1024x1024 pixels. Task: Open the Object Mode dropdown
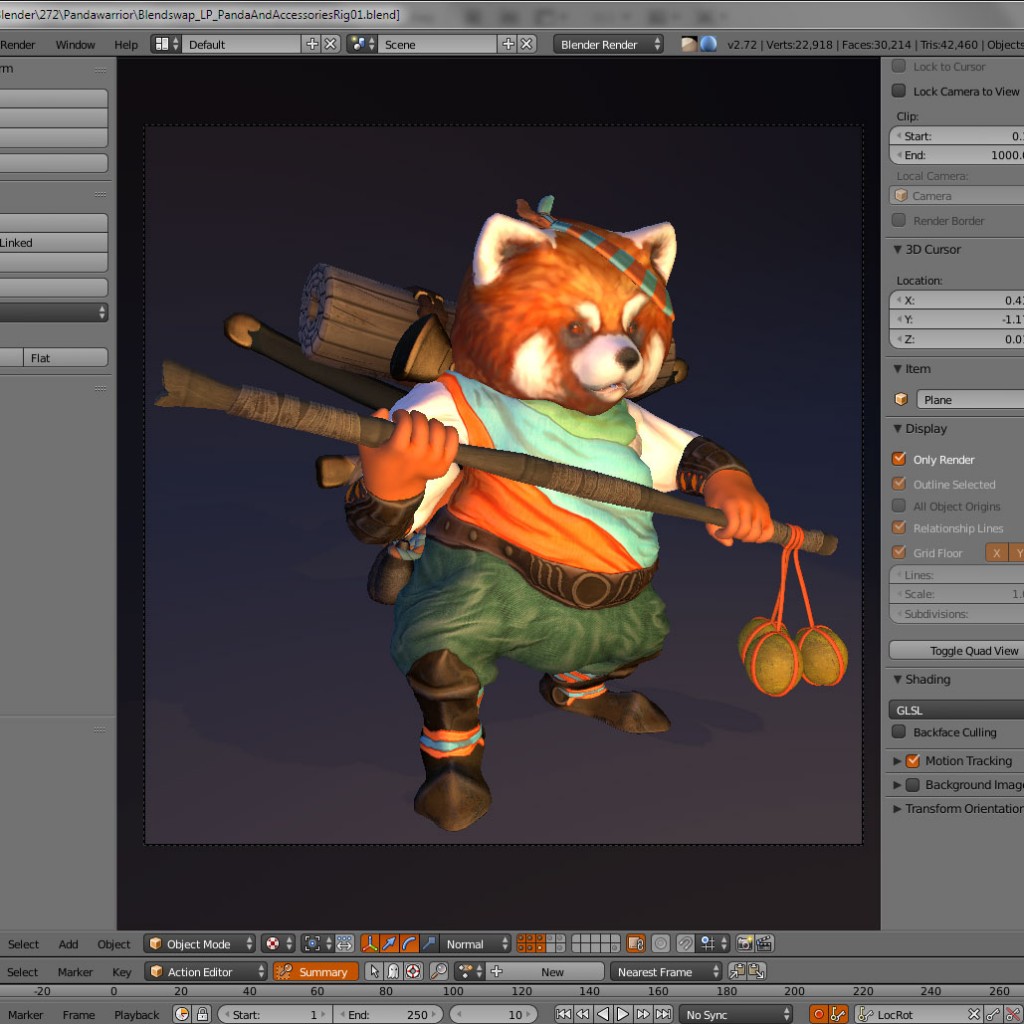pyautogui.click(x=199, y=944)
